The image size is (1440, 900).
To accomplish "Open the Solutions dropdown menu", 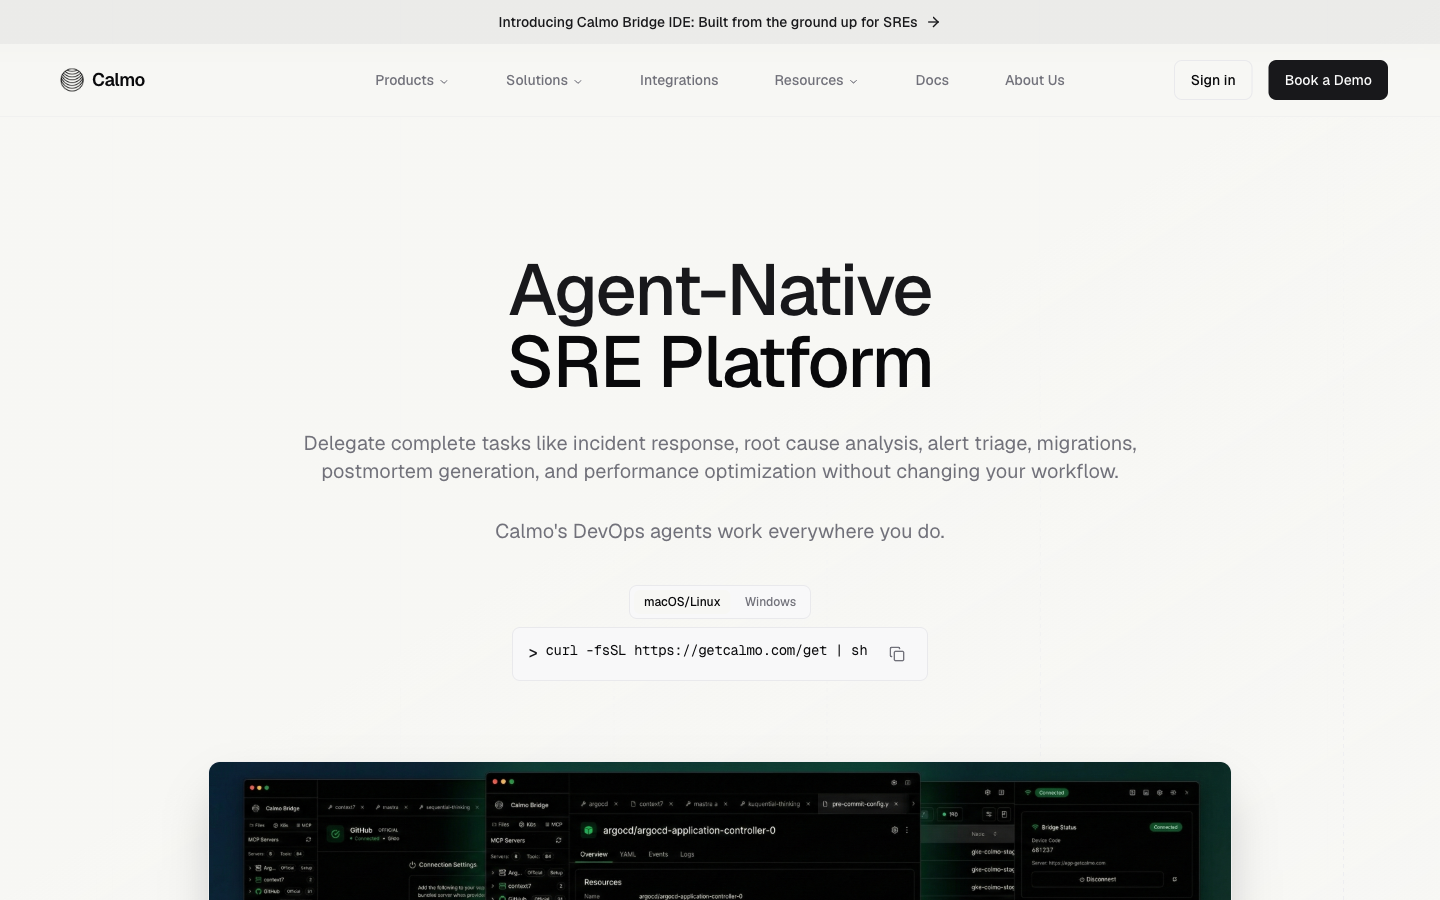I will (537, 80).
